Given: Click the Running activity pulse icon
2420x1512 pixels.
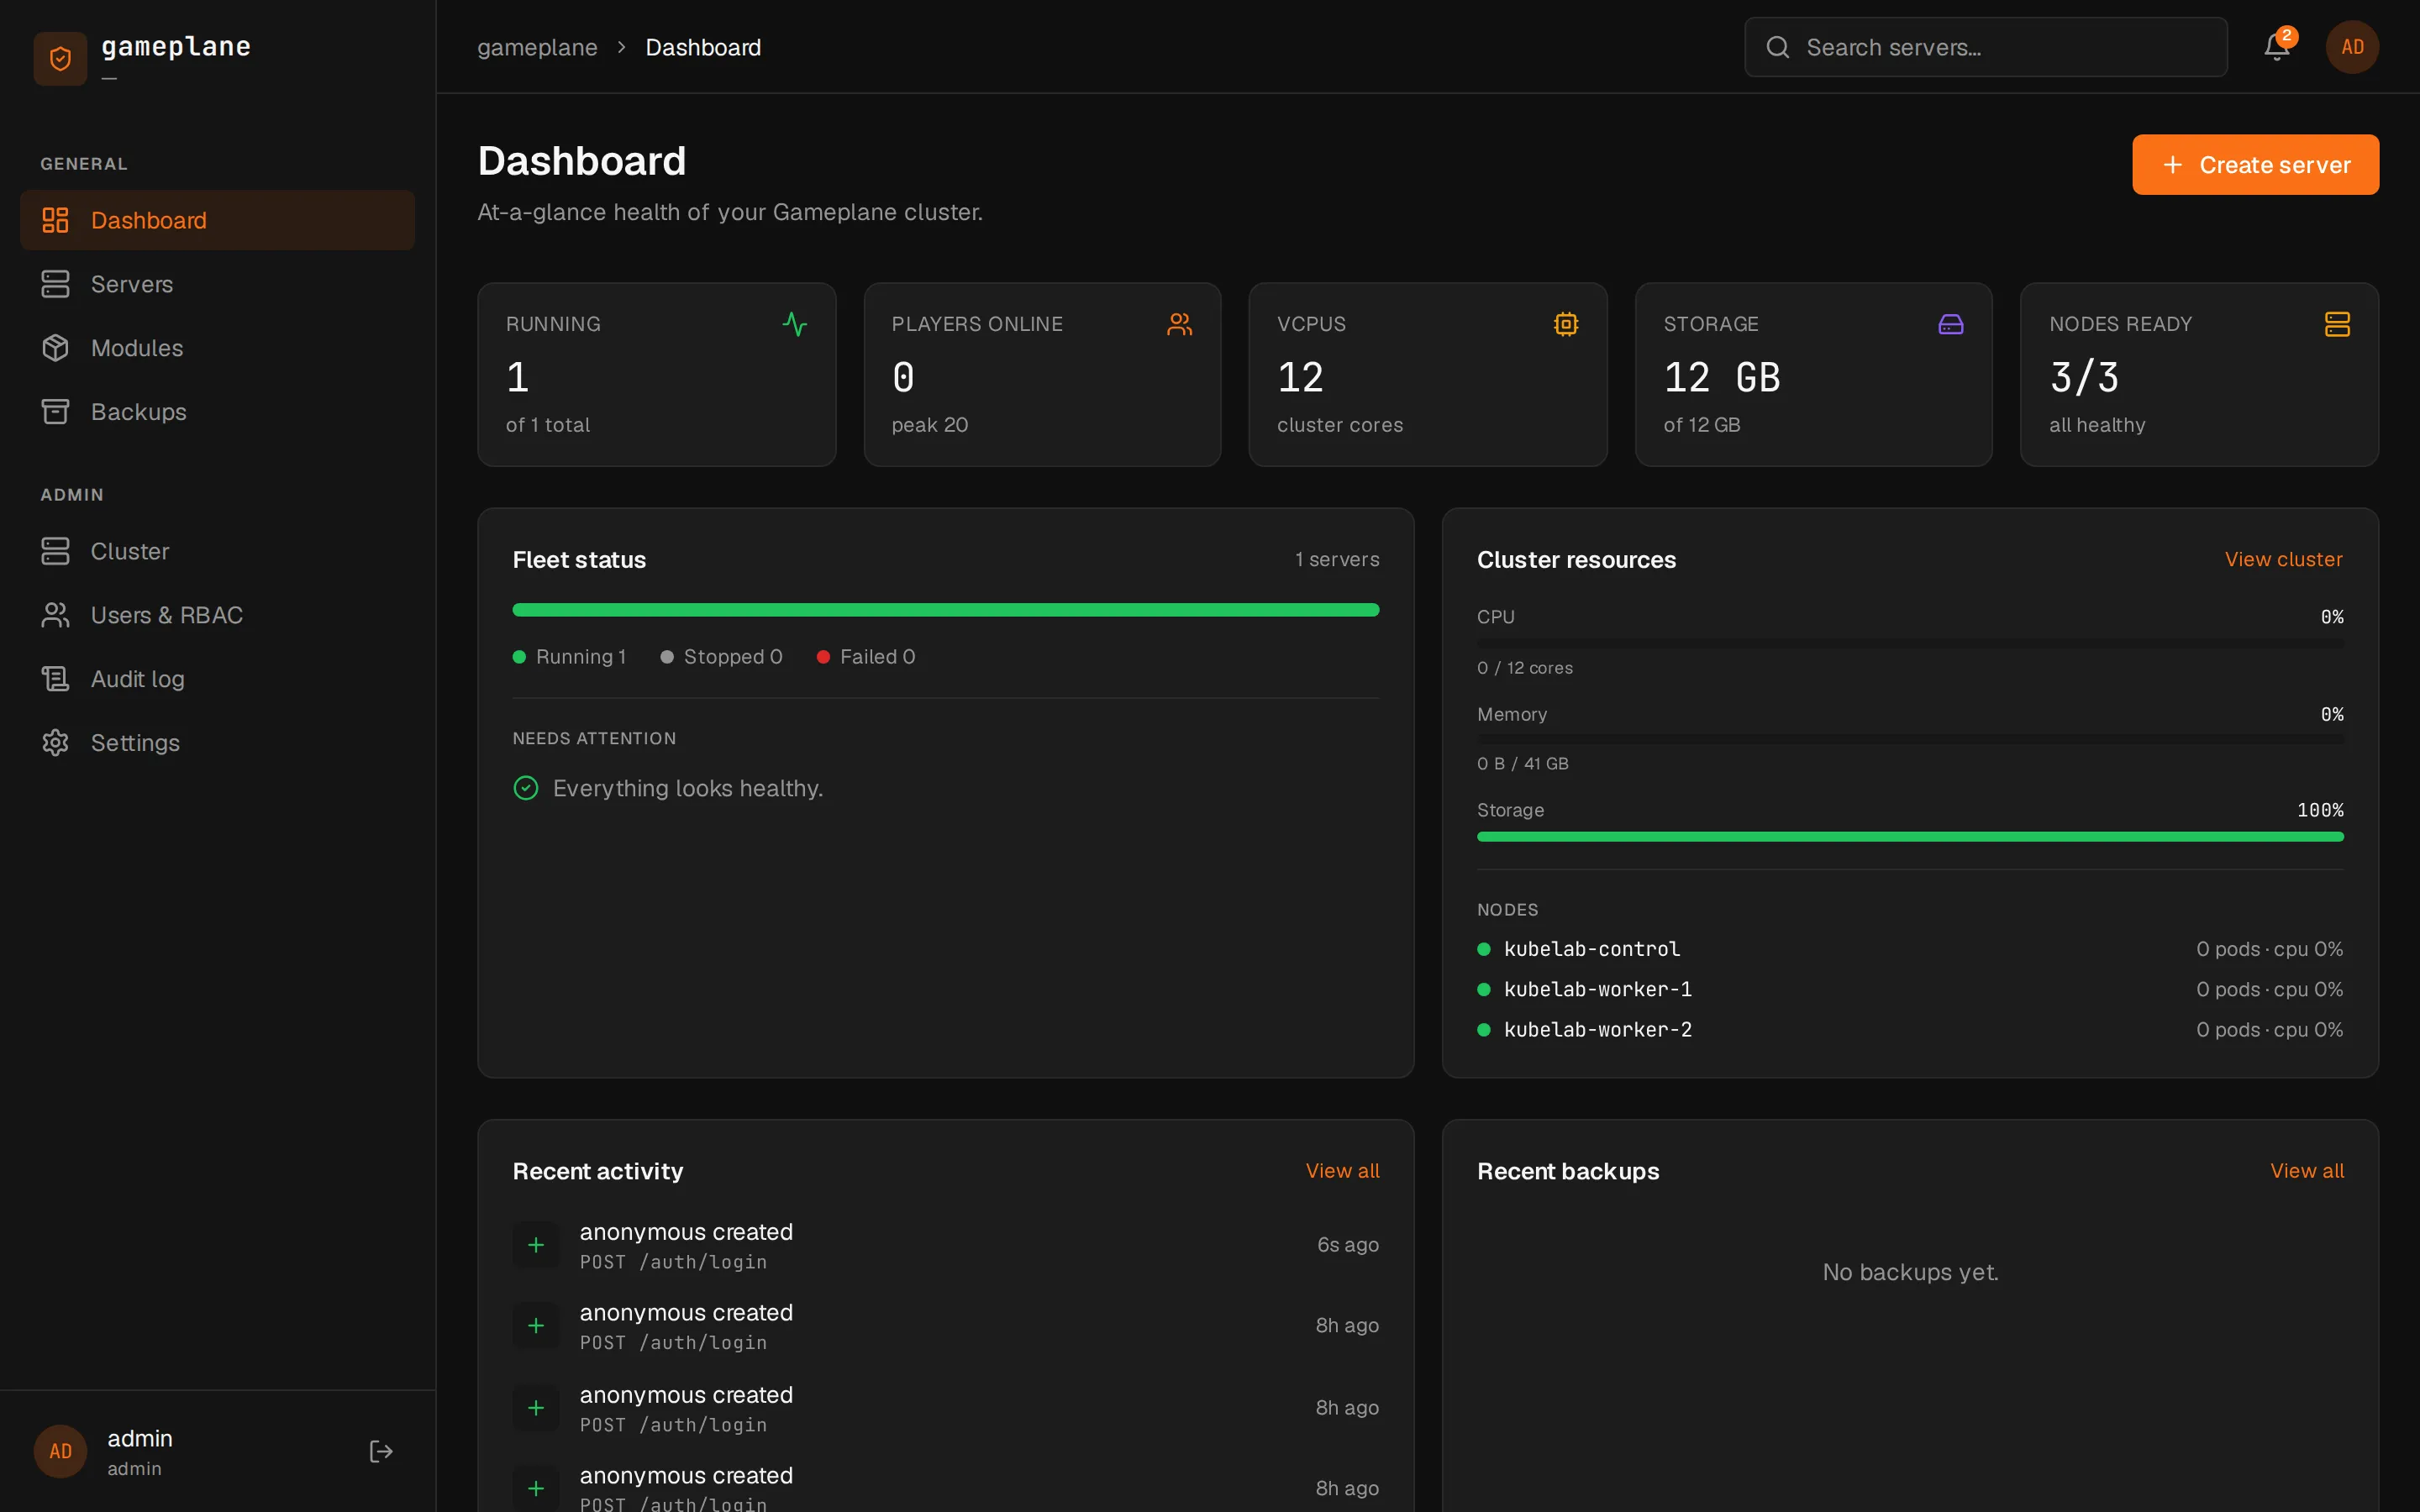Looking at the screenshot, I should [795, 324].
